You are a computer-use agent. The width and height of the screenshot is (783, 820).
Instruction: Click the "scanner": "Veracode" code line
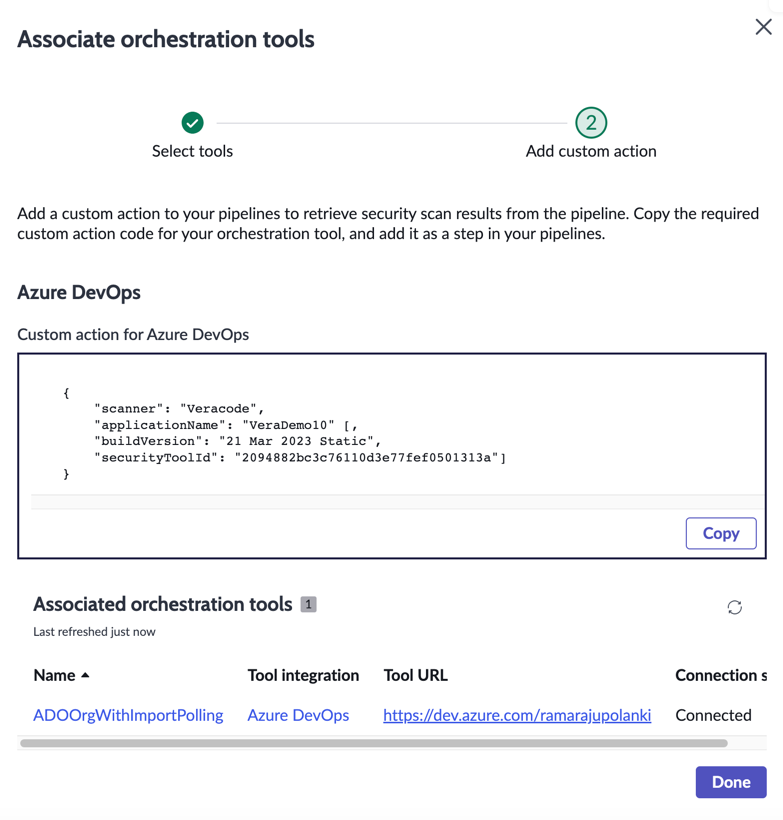click(179, 408)
